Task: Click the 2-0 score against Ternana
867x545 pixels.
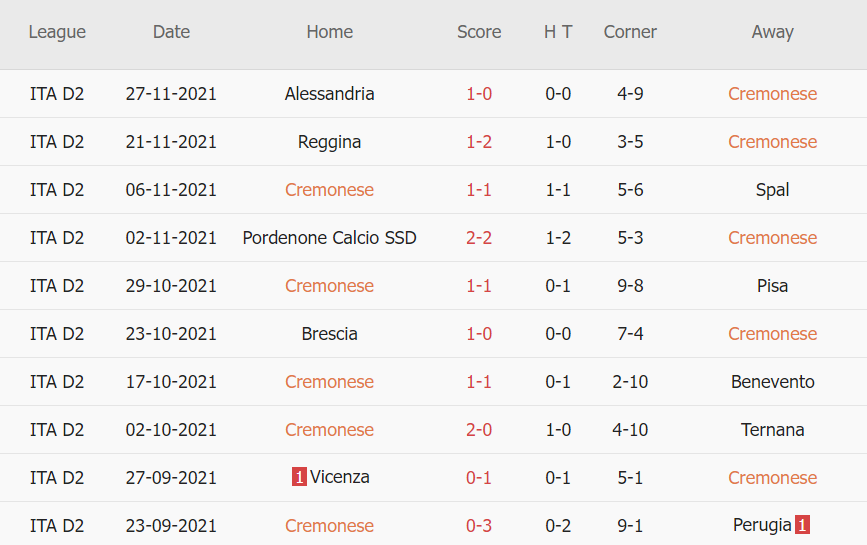Action: tap(479, 430)
